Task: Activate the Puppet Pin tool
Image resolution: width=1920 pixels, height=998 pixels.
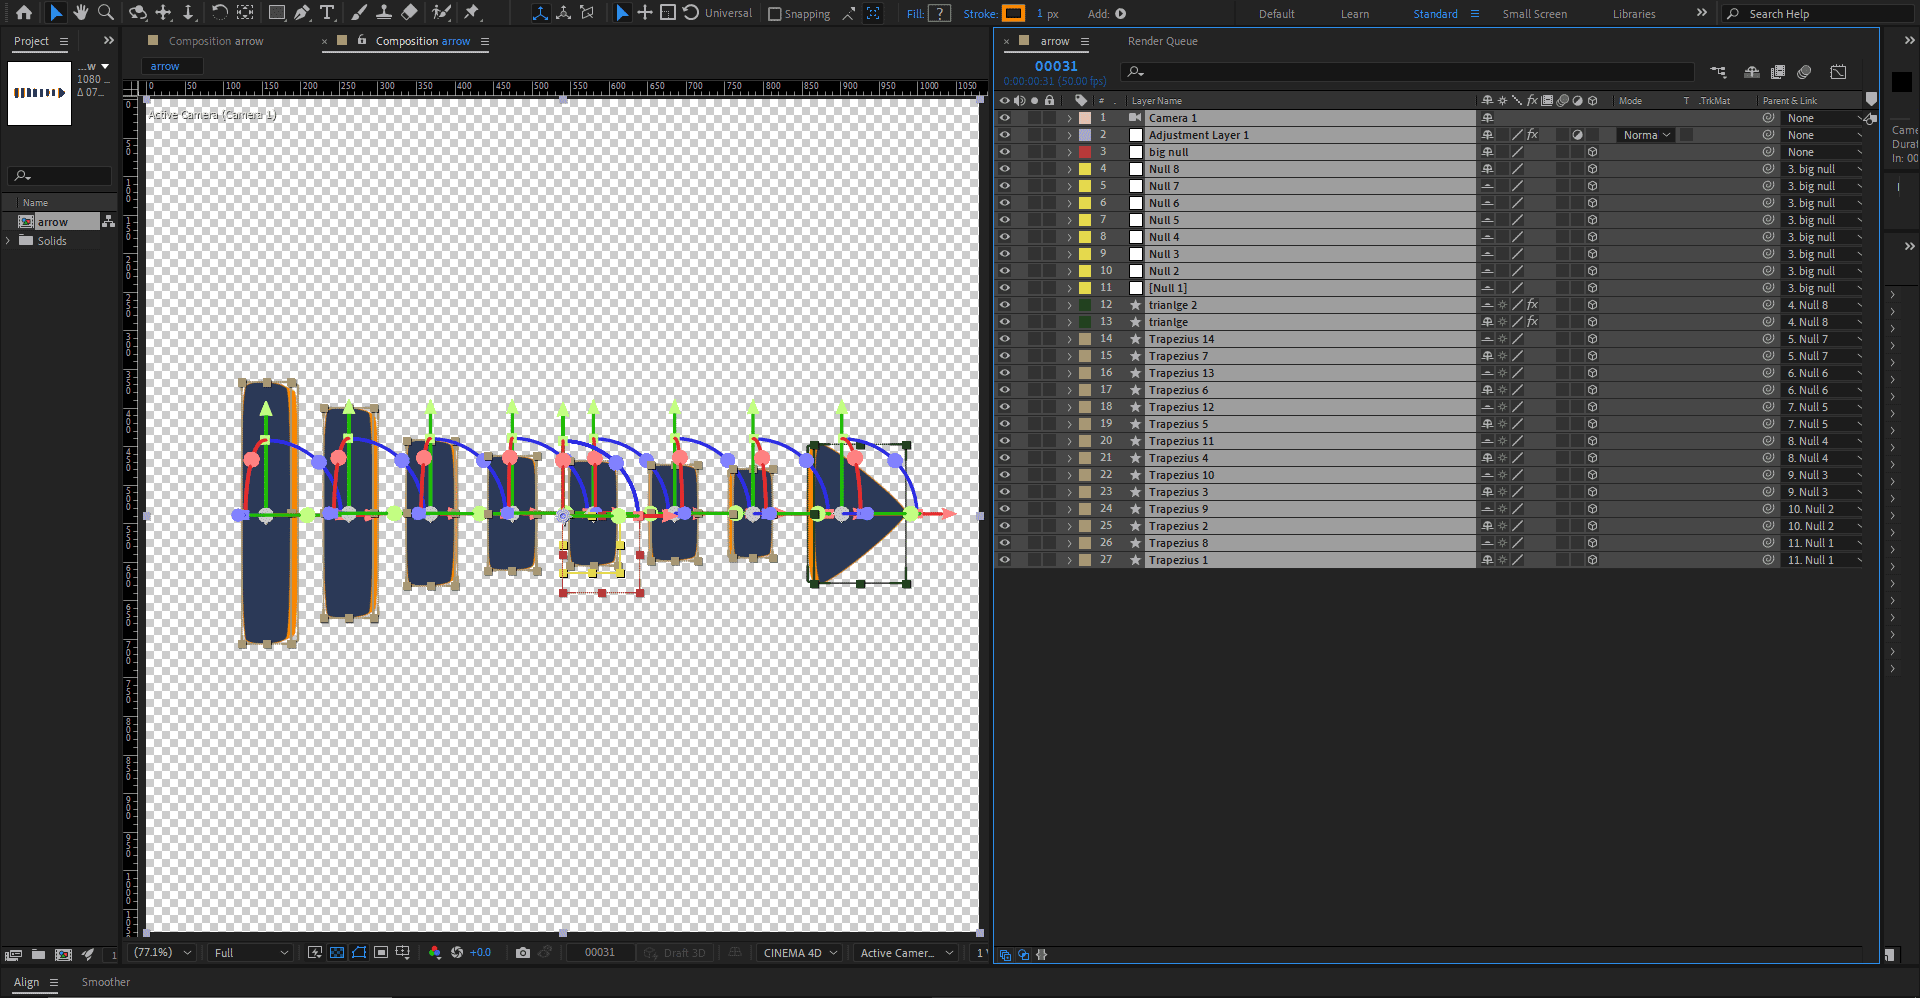Action: (x=472, y=13)
